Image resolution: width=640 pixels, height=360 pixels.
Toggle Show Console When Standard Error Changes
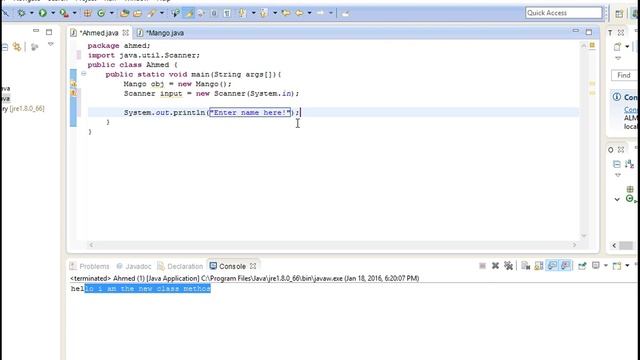coord(566,266)
